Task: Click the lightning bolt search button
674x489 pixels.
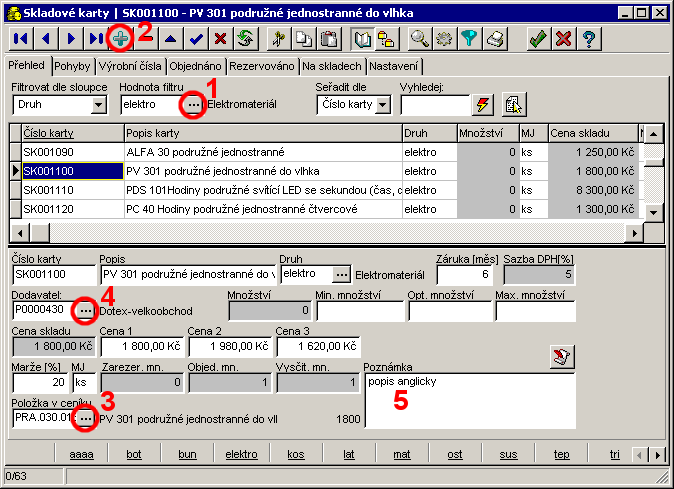Action: point(484,105)
